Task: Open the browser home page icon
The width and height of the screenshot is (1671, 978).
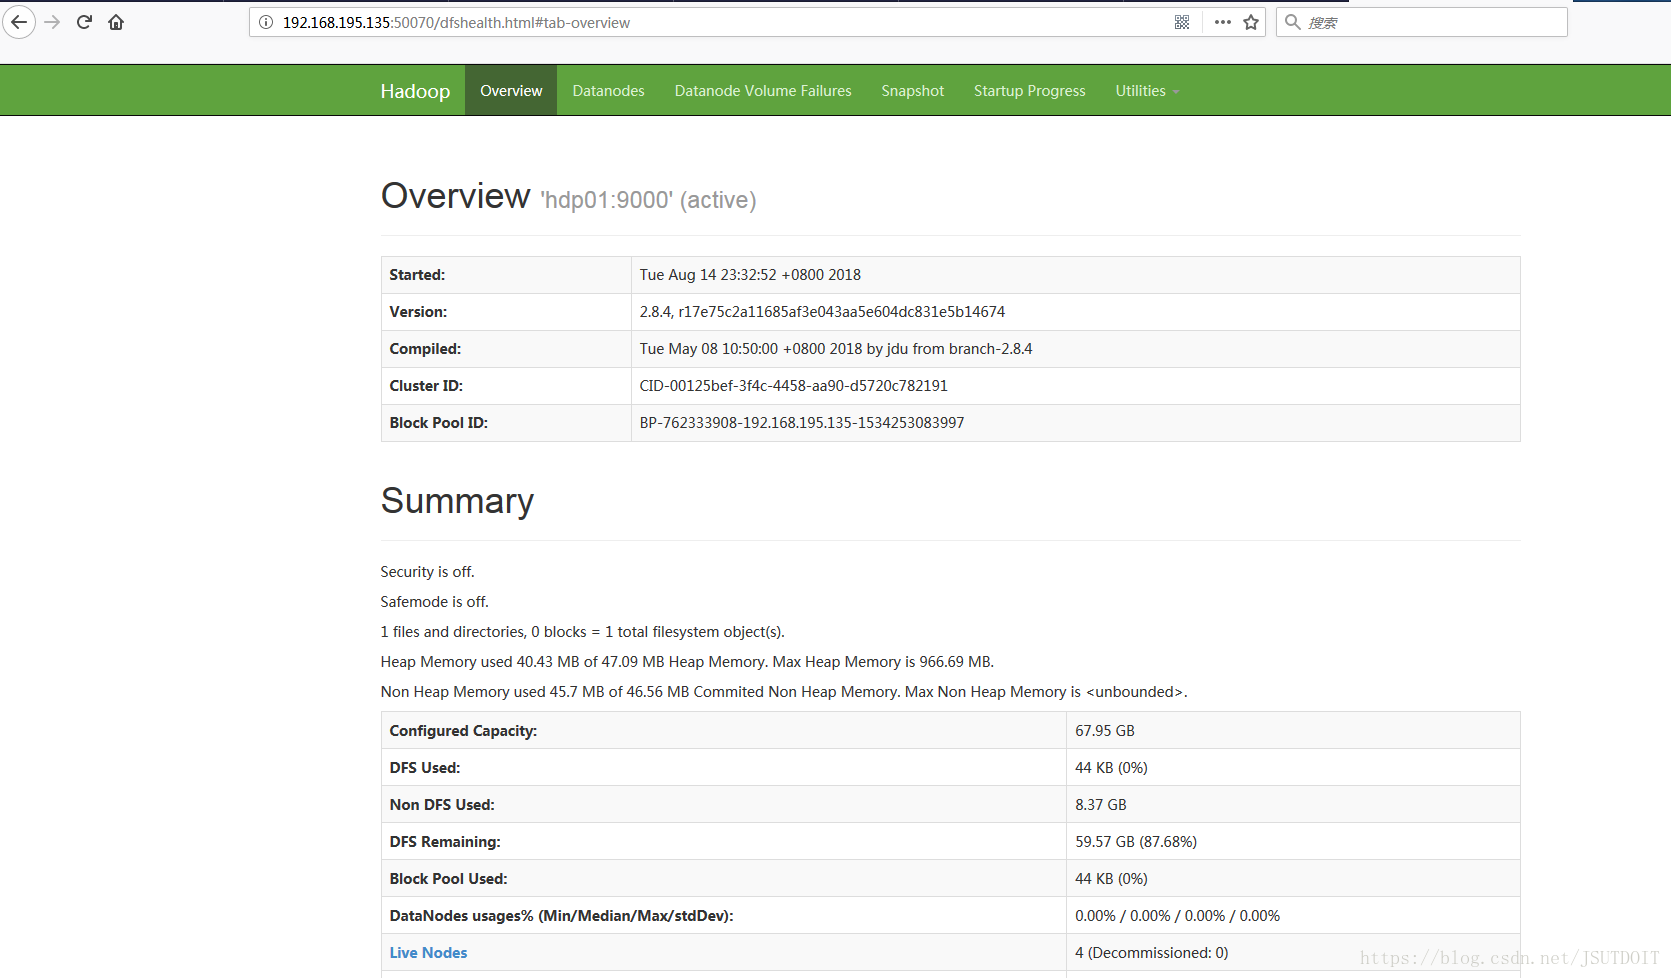Action: pos(116,22)
